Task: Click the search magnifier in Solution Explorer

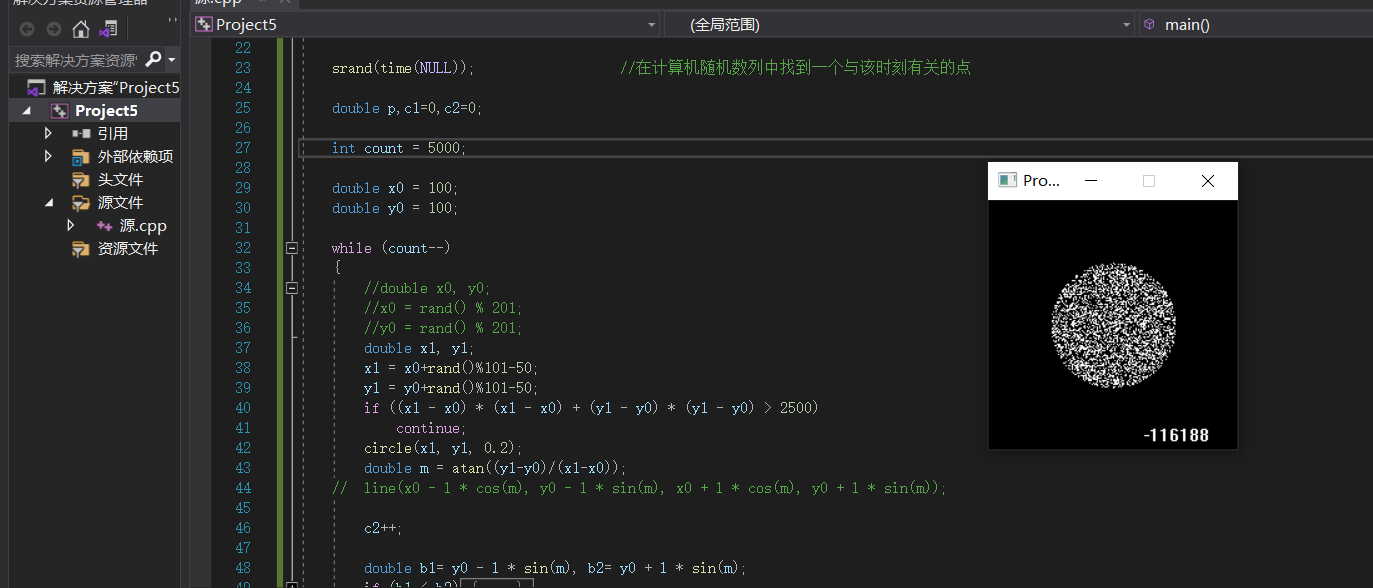Action: pos(152,57)
